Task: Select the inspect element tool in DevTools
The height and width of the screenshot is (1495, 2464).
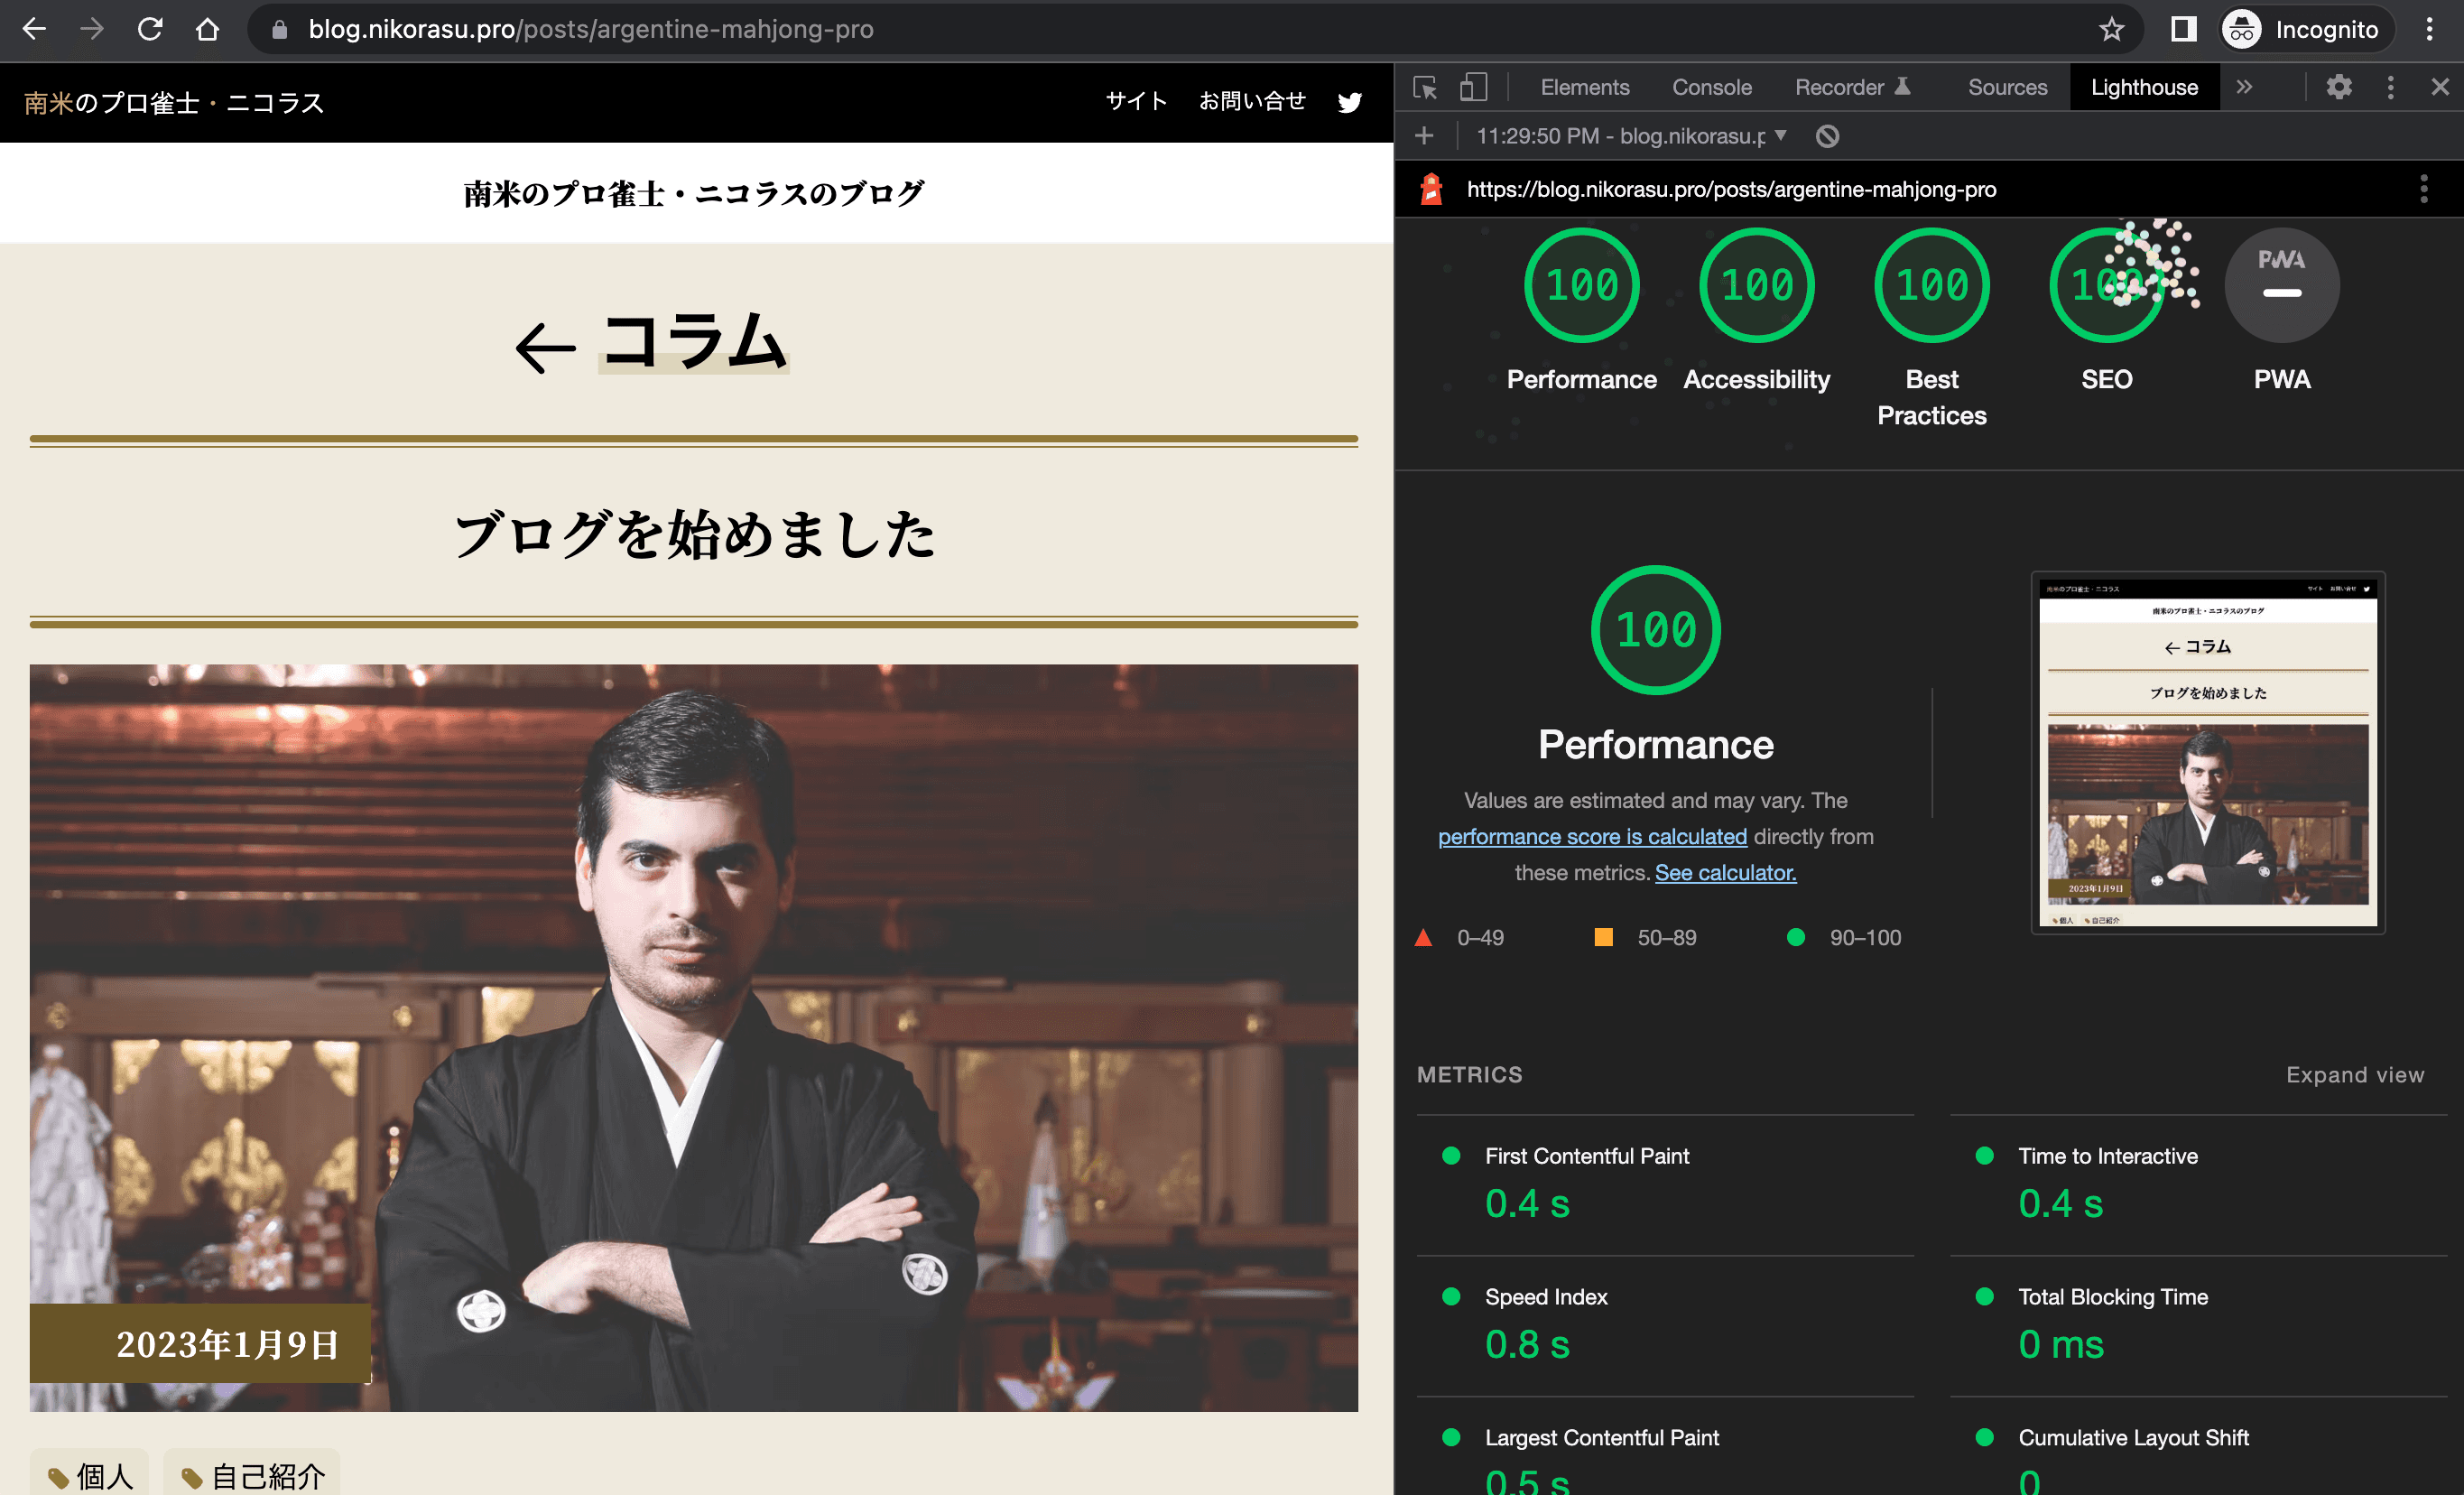Action: [1426, 87]
